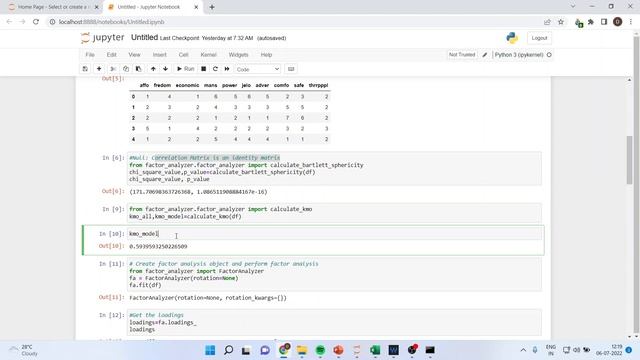Viewport: 640px width, 360px height.
Task: Paste cells below with the toolbar icon
Action: pyautogui.click(x=138, y=69)
